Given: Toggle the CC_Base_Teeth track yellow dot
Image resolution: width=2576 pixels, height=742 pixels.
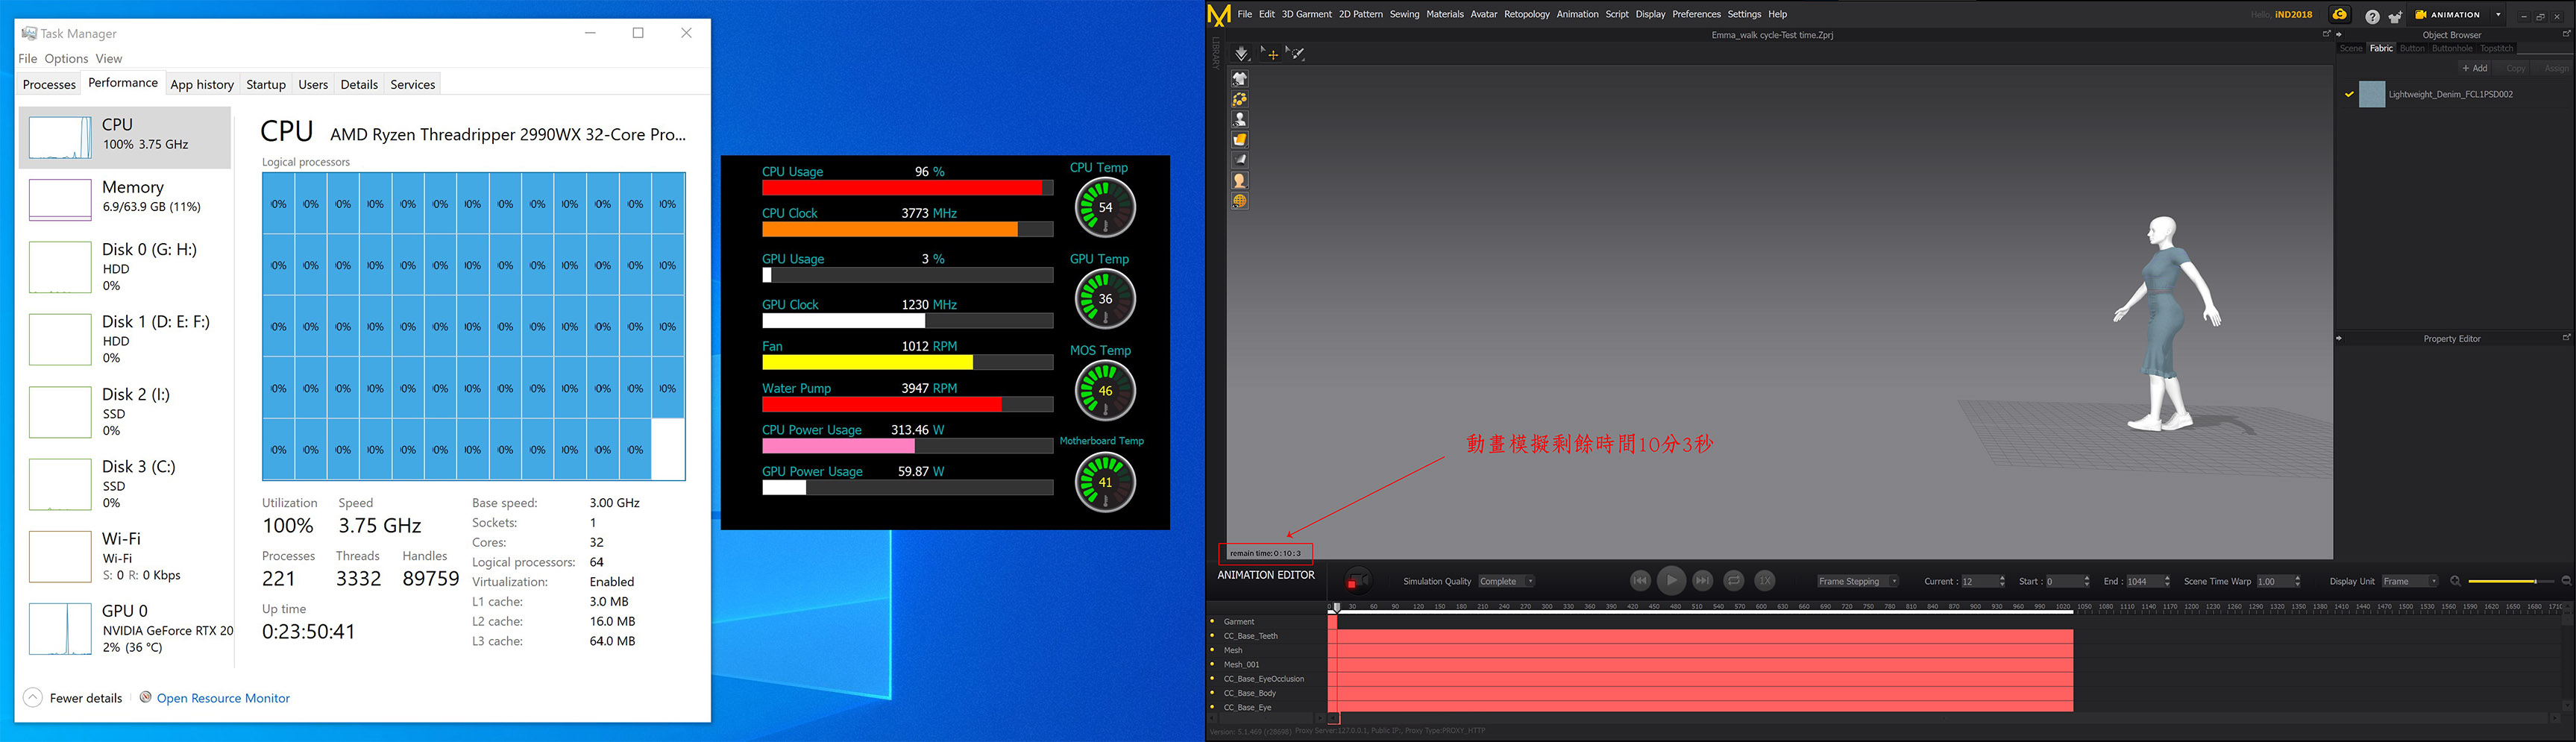Looking at the screenshot, I should 1213,635.
